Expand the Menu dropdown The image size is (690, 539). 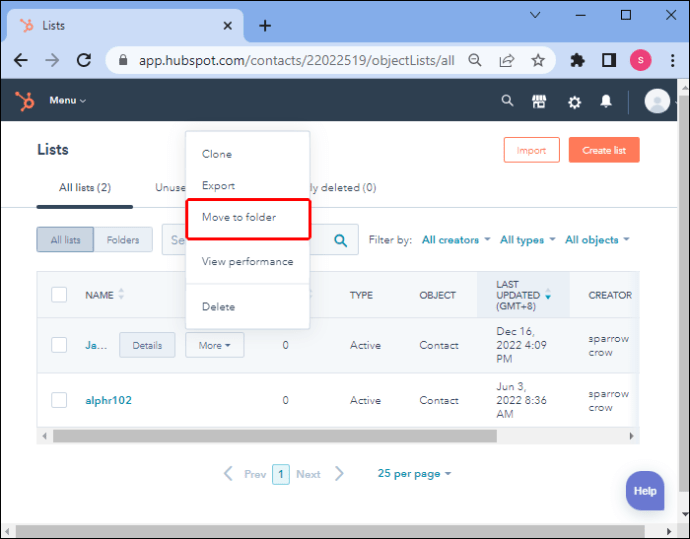click(x=67, y=100)
